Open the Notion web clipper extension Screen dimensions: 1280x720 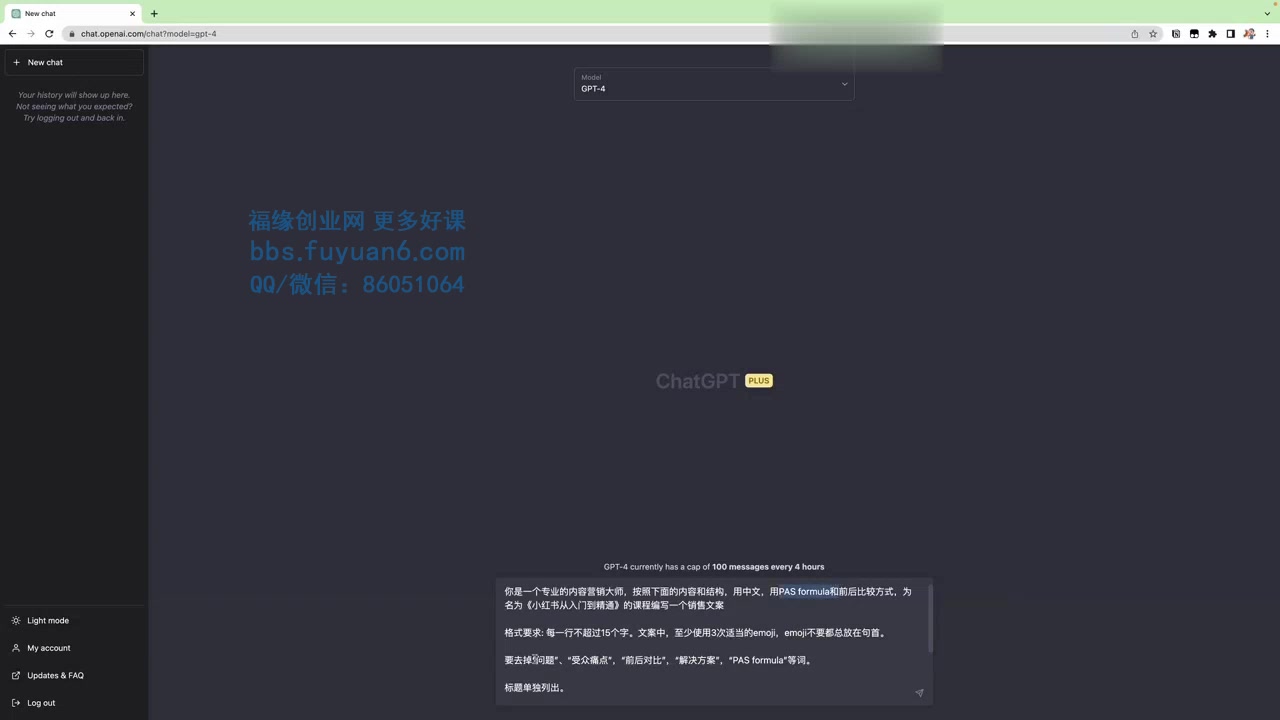coord(1176,34)
